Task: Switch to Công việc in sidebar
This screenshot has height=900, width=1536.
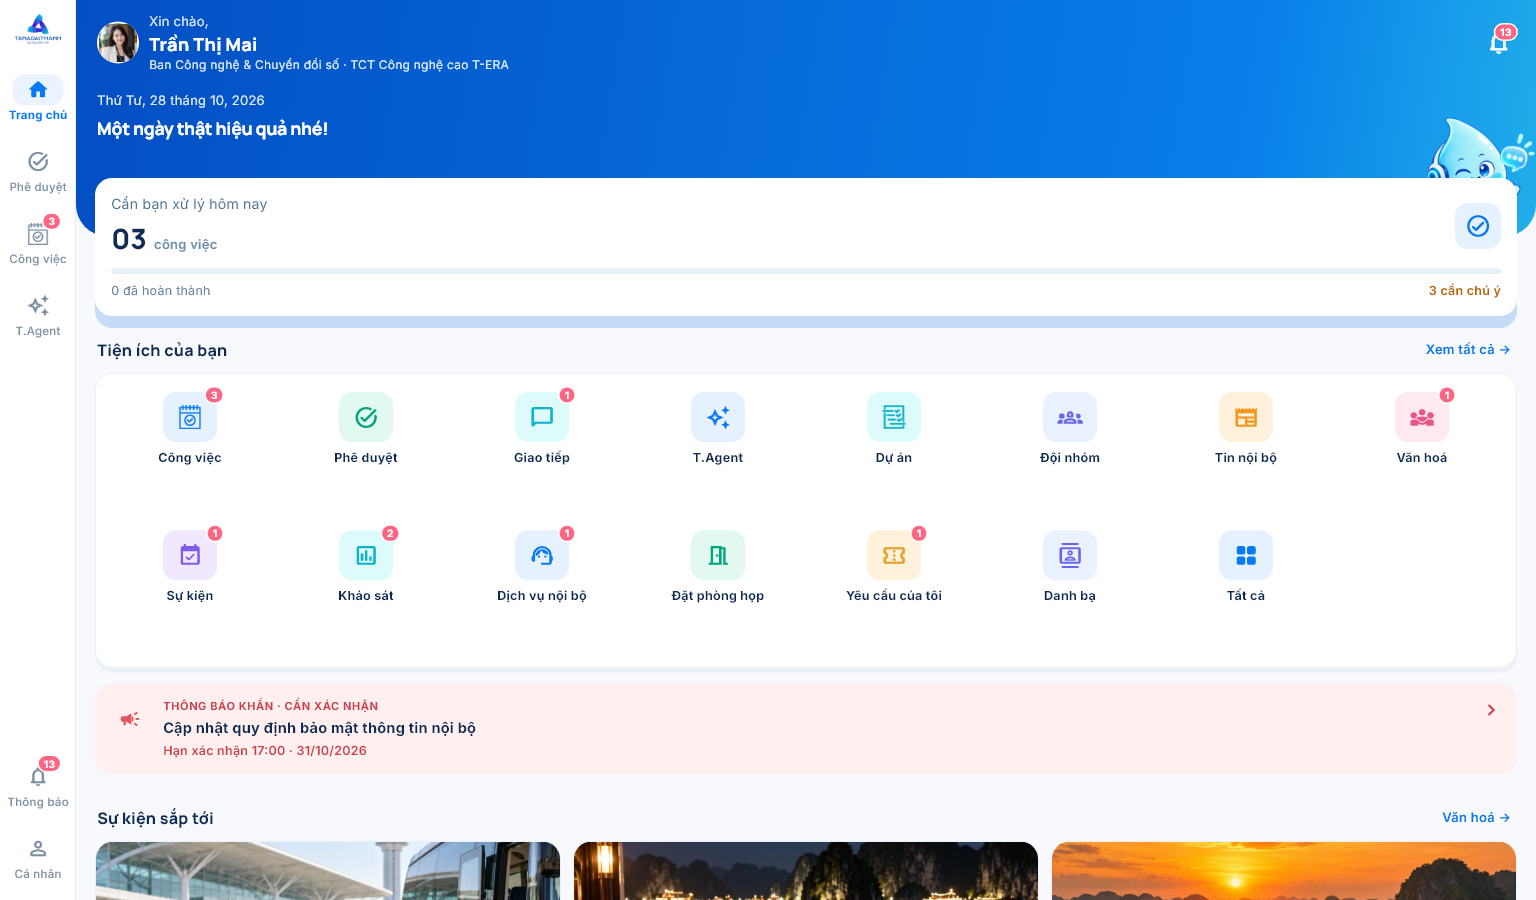Action: click(x=38, y=243)
